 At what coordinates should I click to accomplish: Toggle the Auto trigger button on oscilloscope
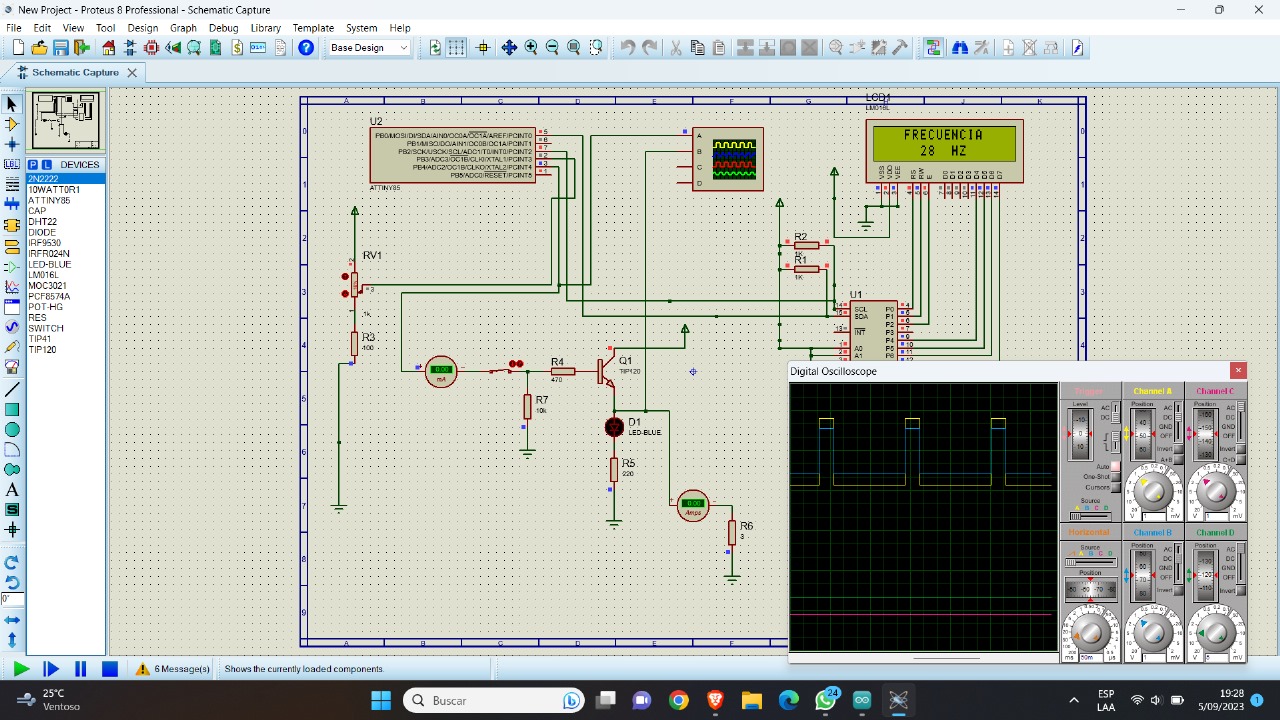pyautogui.click(x=1116, y=467)
